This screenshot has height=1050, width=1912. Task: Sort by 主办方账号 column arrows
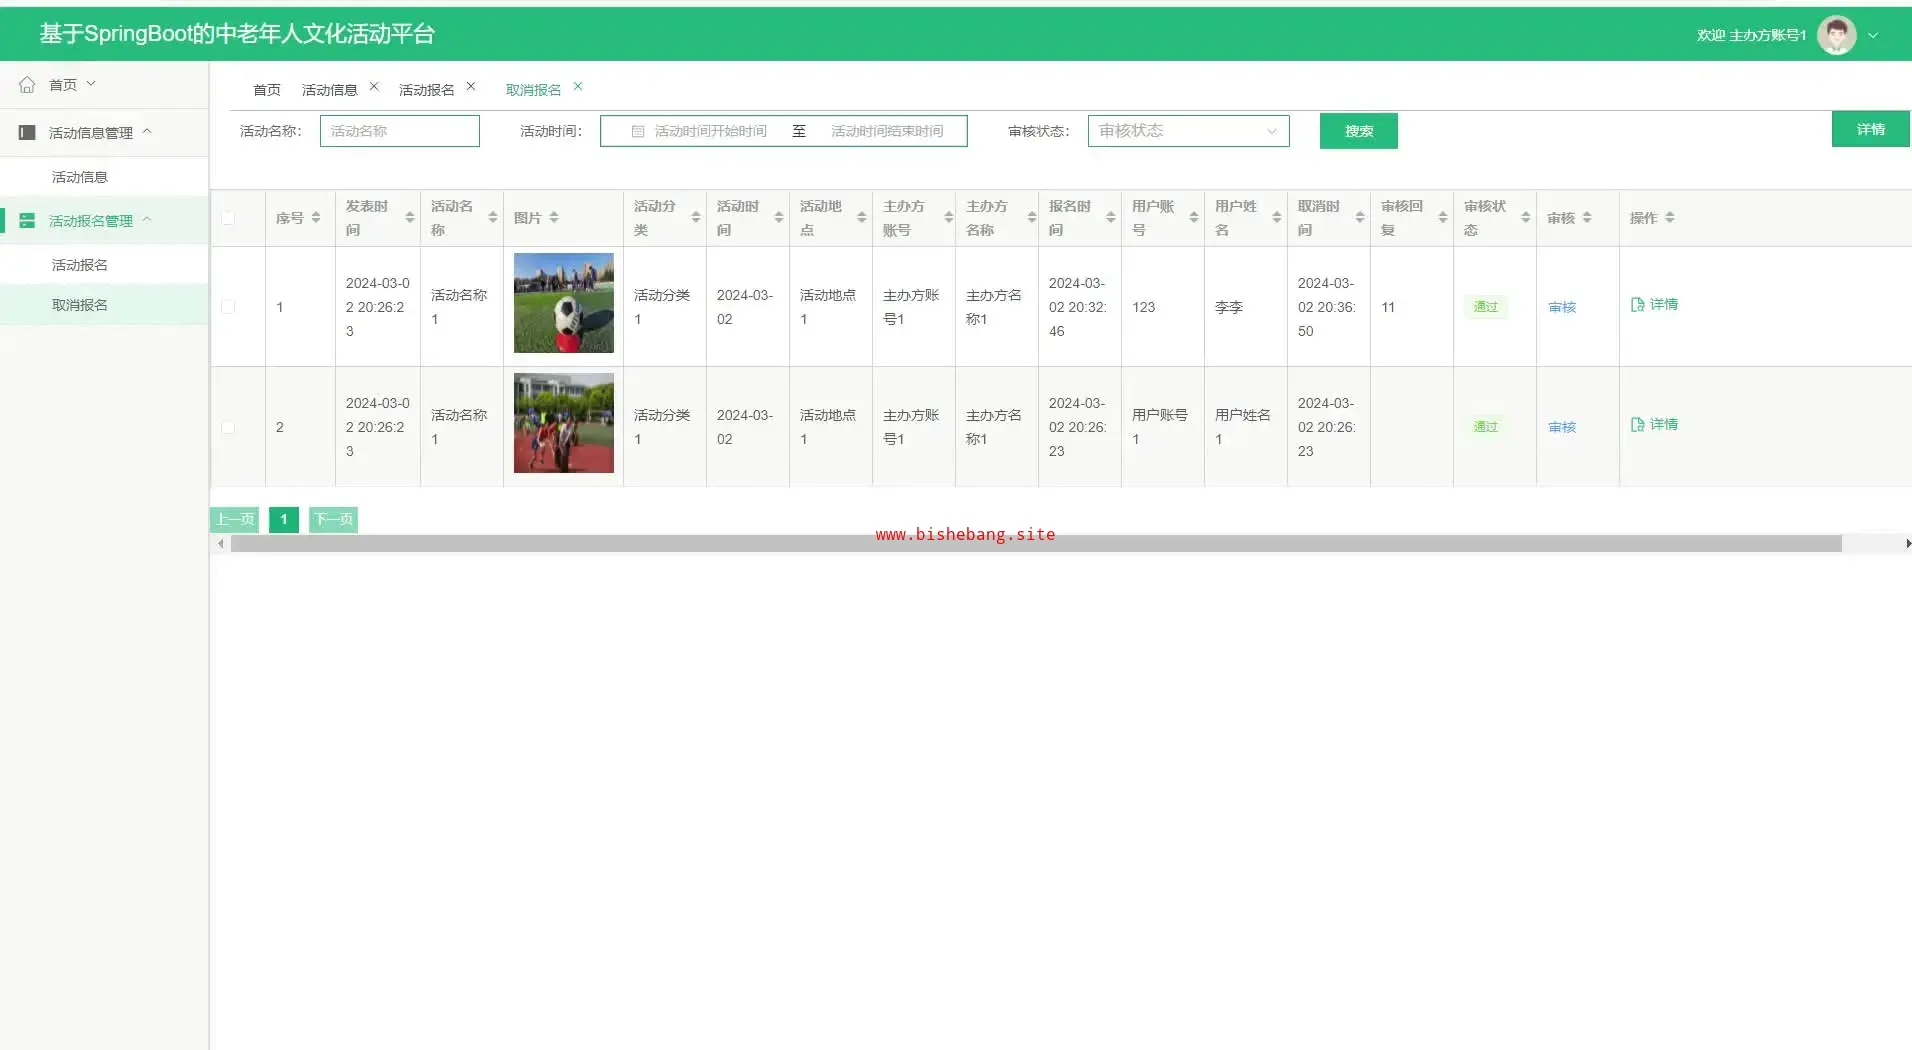tap(949, 217)
